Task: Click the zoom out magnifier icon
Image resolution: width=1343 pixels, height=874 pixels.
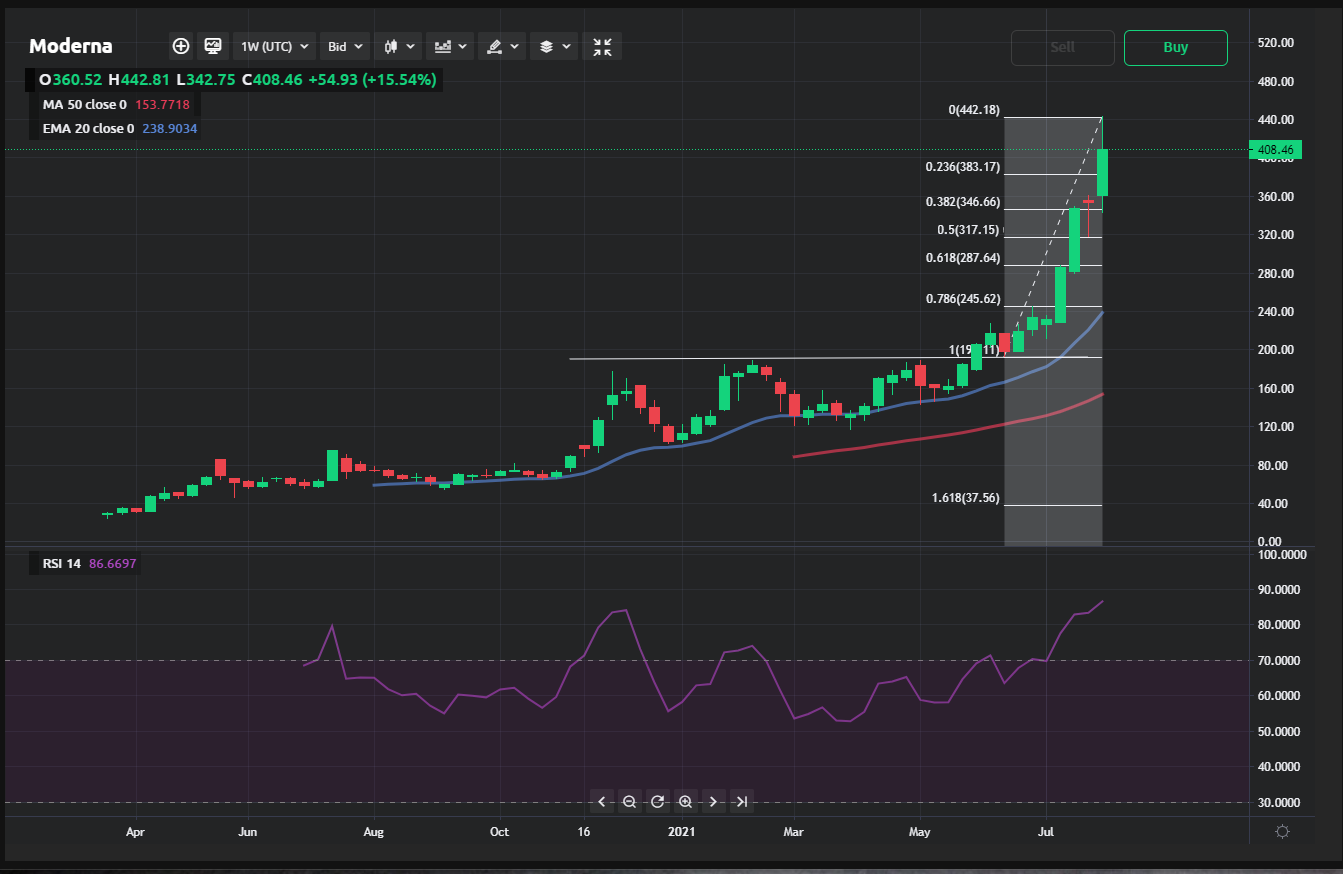Action: coord(629,801)
